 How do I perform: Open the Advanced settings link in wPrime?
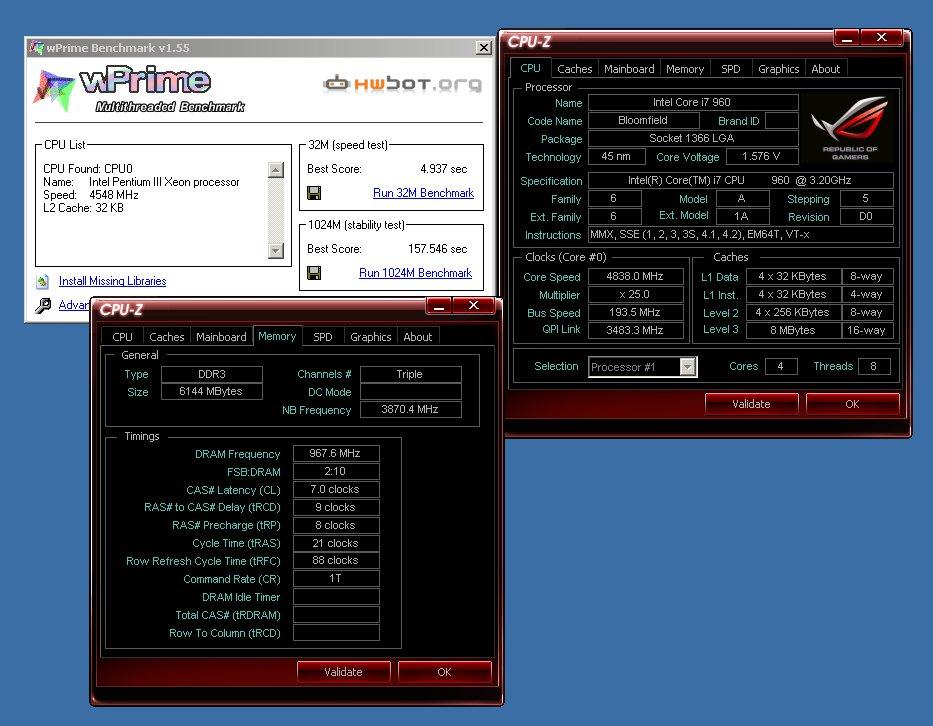(x=74, y=305)
